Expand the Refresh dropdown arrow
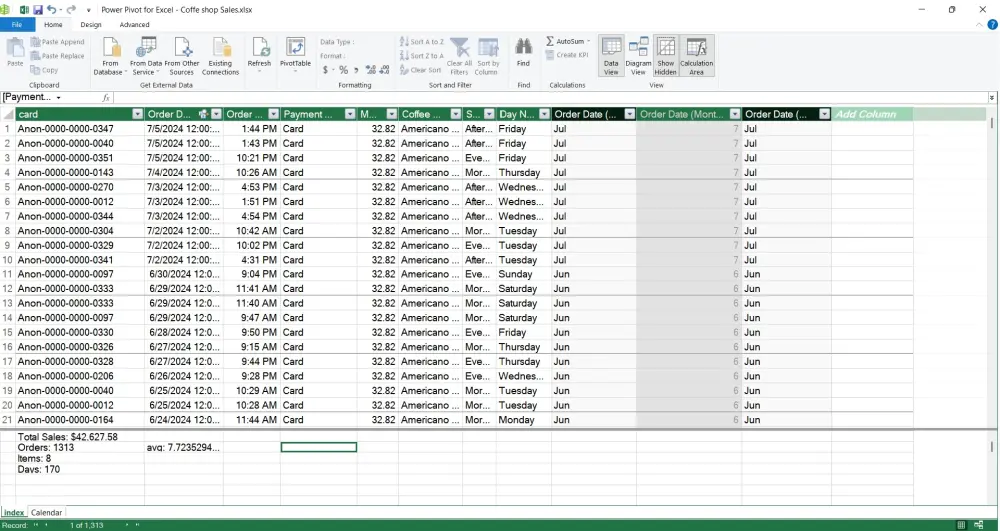This screenshot has height=531, width=1000. click(x=260, y=71)
